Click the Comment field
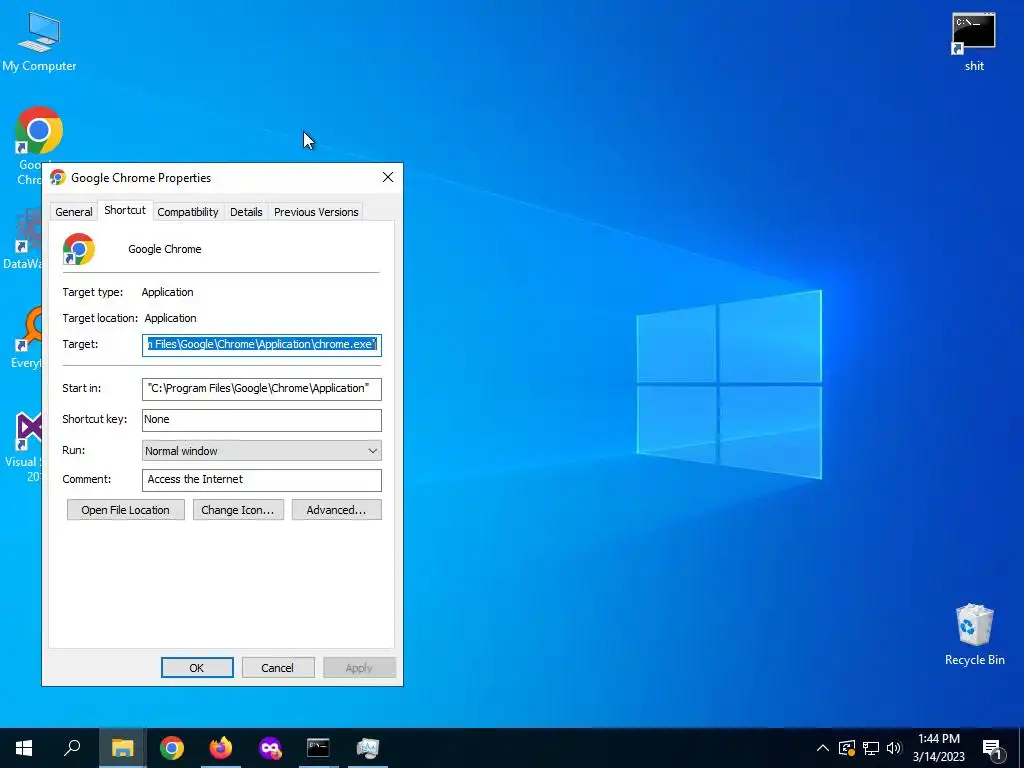This screenshot has width=1024, height=768. [x=261, y=480]
